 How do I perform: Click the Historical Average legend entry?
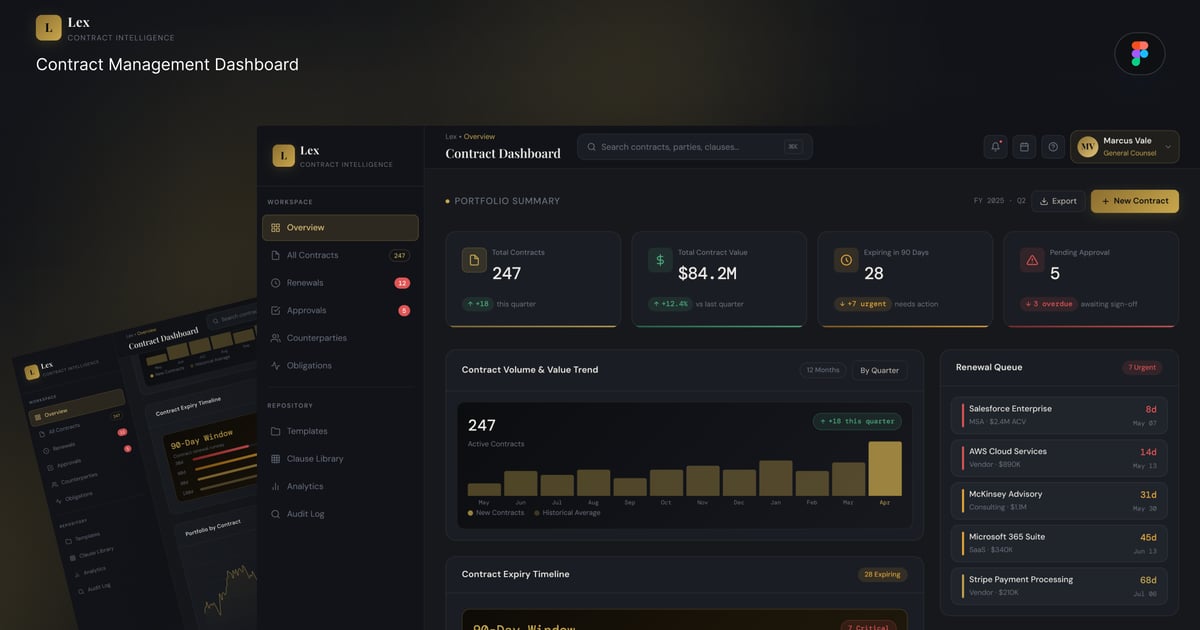click(567, 513)
